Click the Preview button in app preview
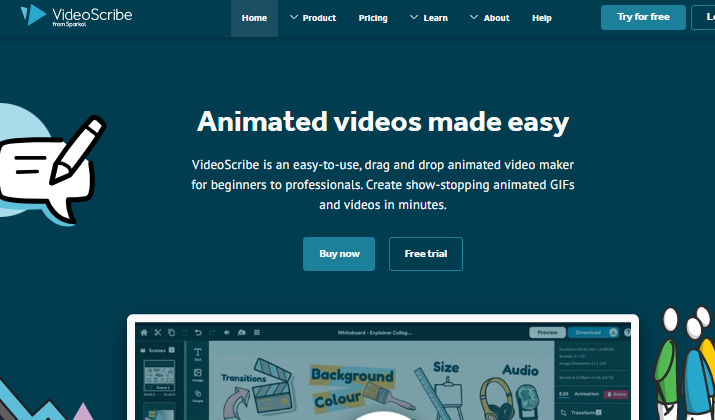The image size is (715, 420). (547, 332)
